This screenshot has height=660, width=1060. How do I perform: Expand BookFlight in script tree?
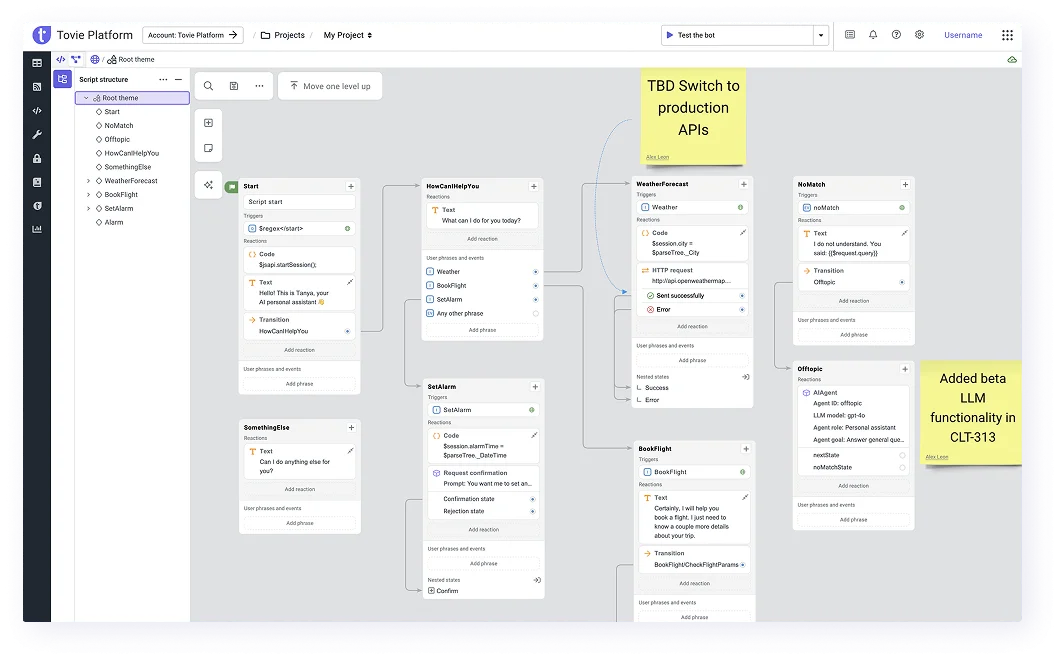pos(88,195)
